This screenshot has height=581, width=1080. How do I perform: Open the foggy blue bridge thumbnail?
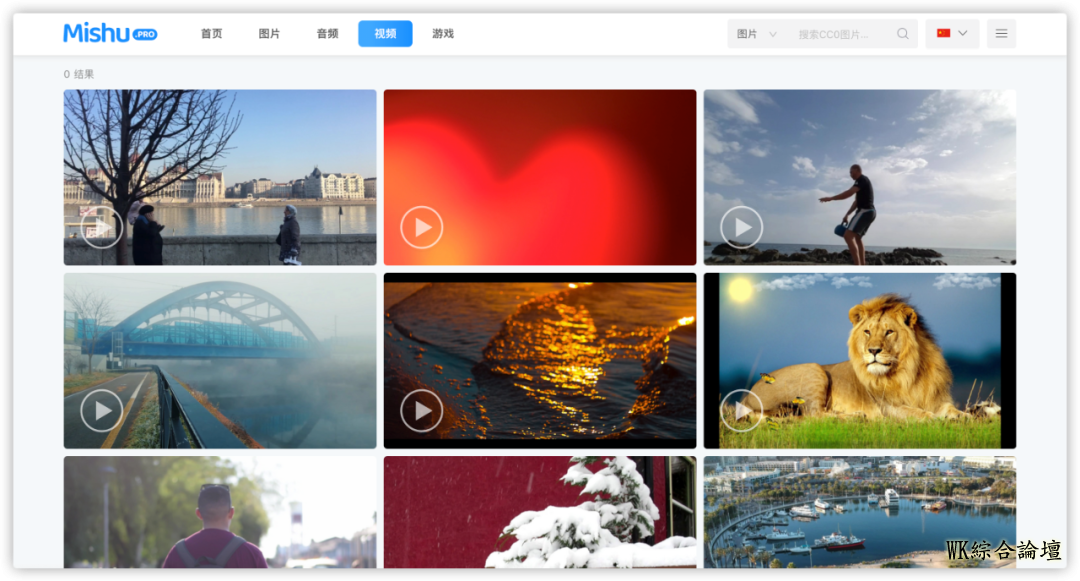point(220,361)
